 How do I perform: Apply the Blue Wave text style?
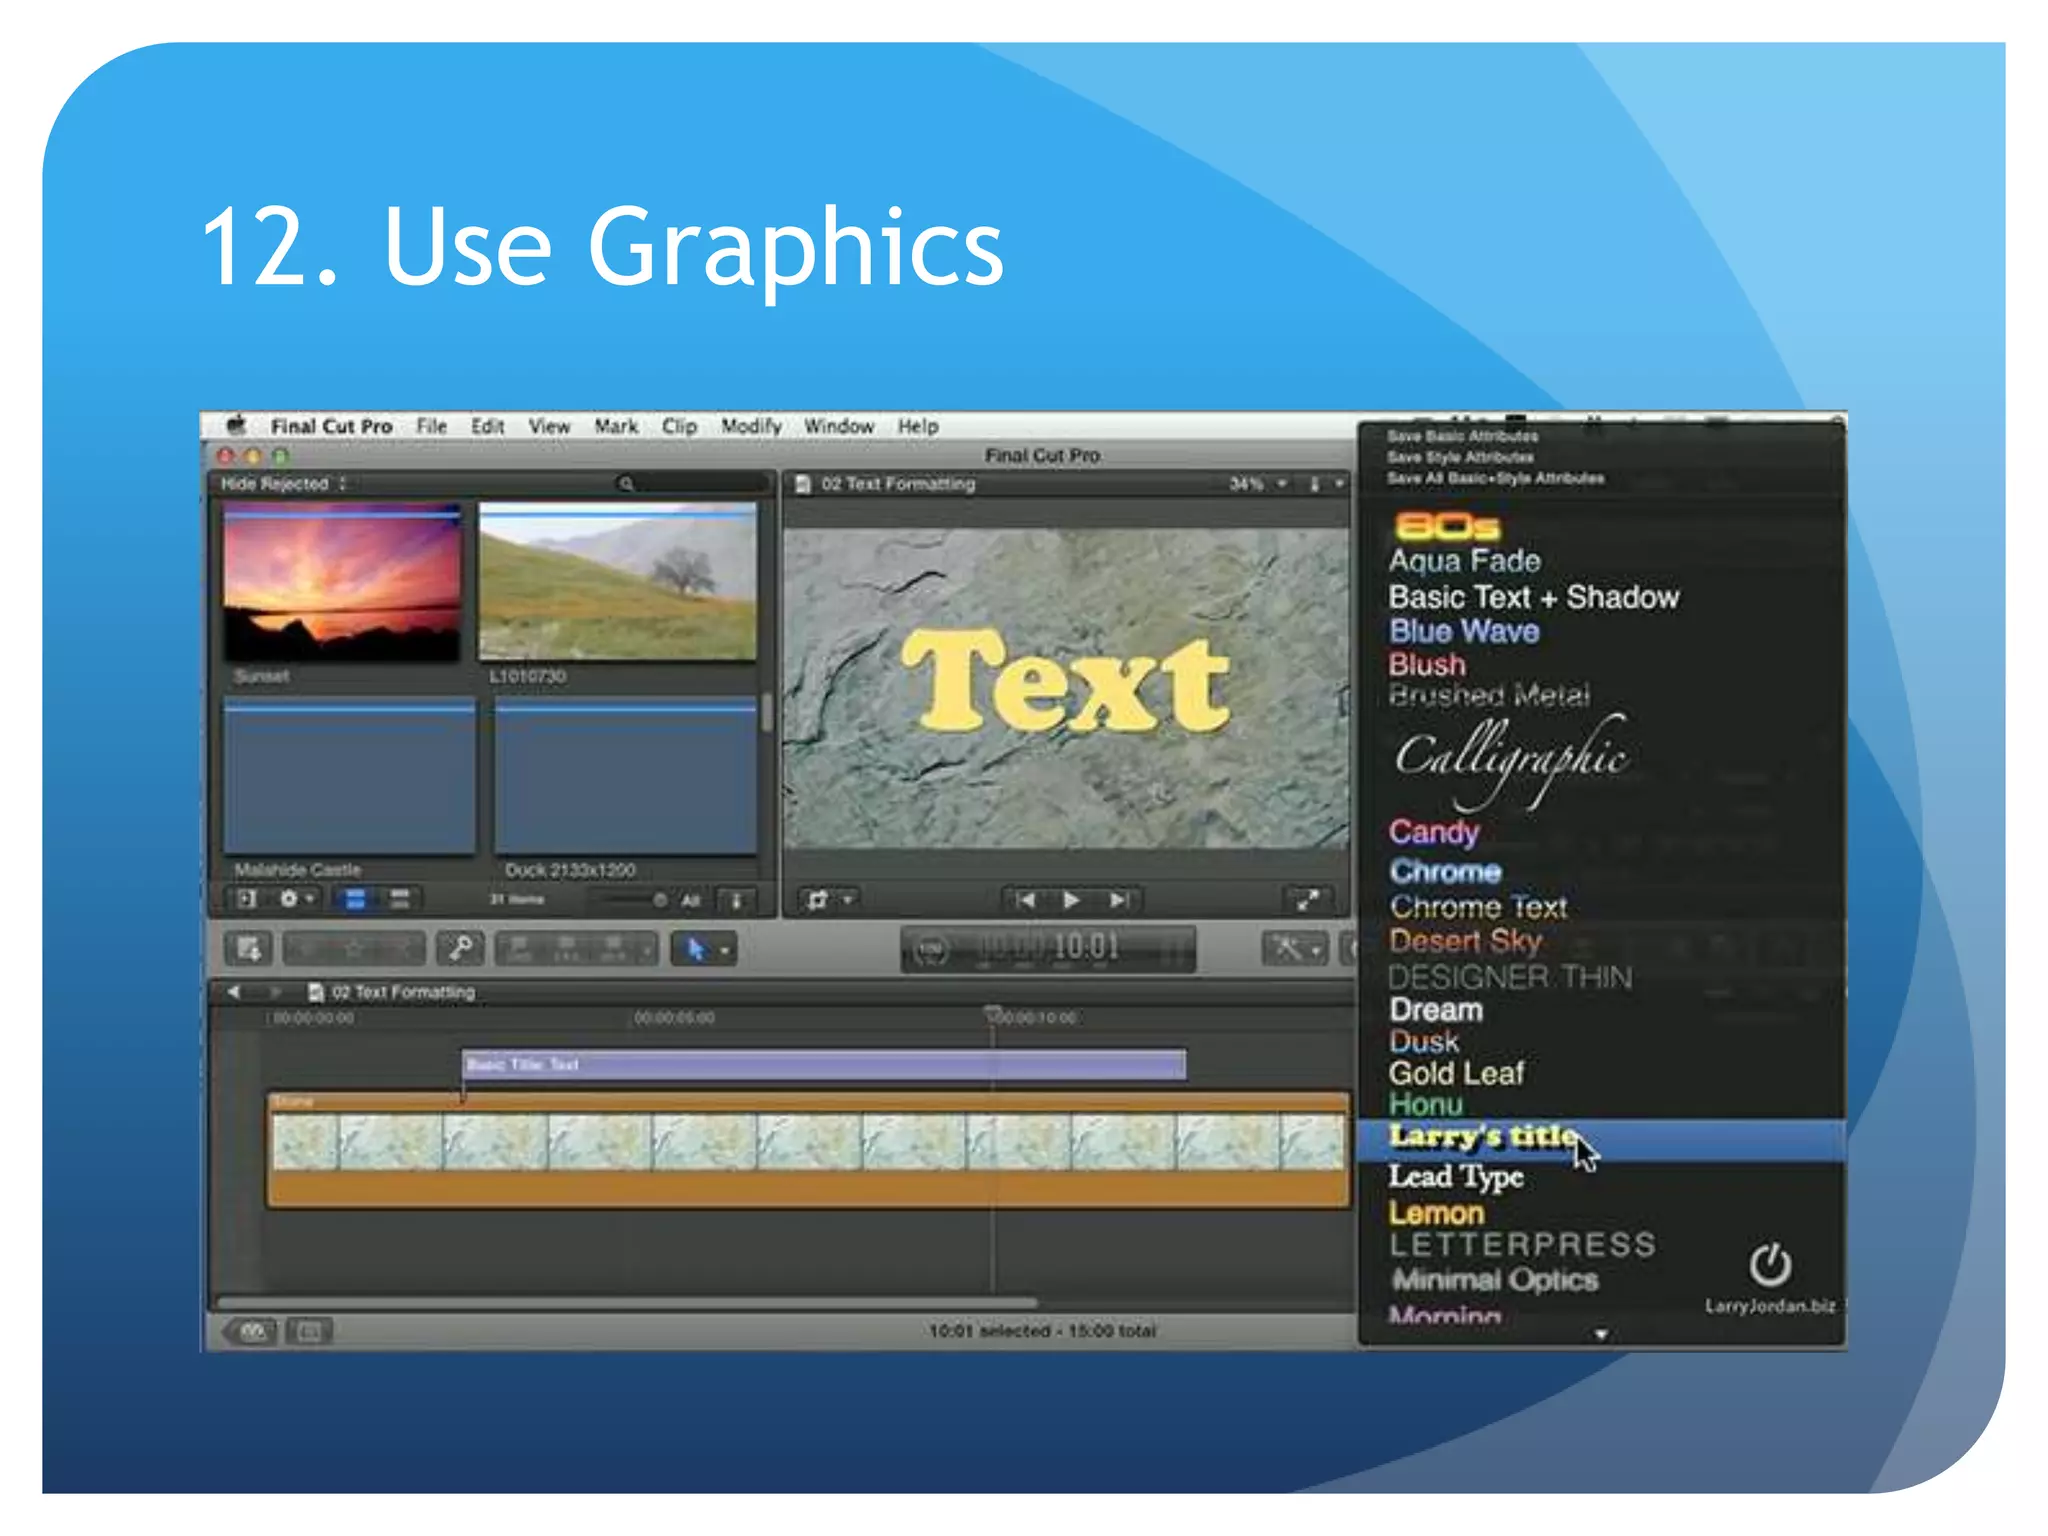(x=1464, y=631)
